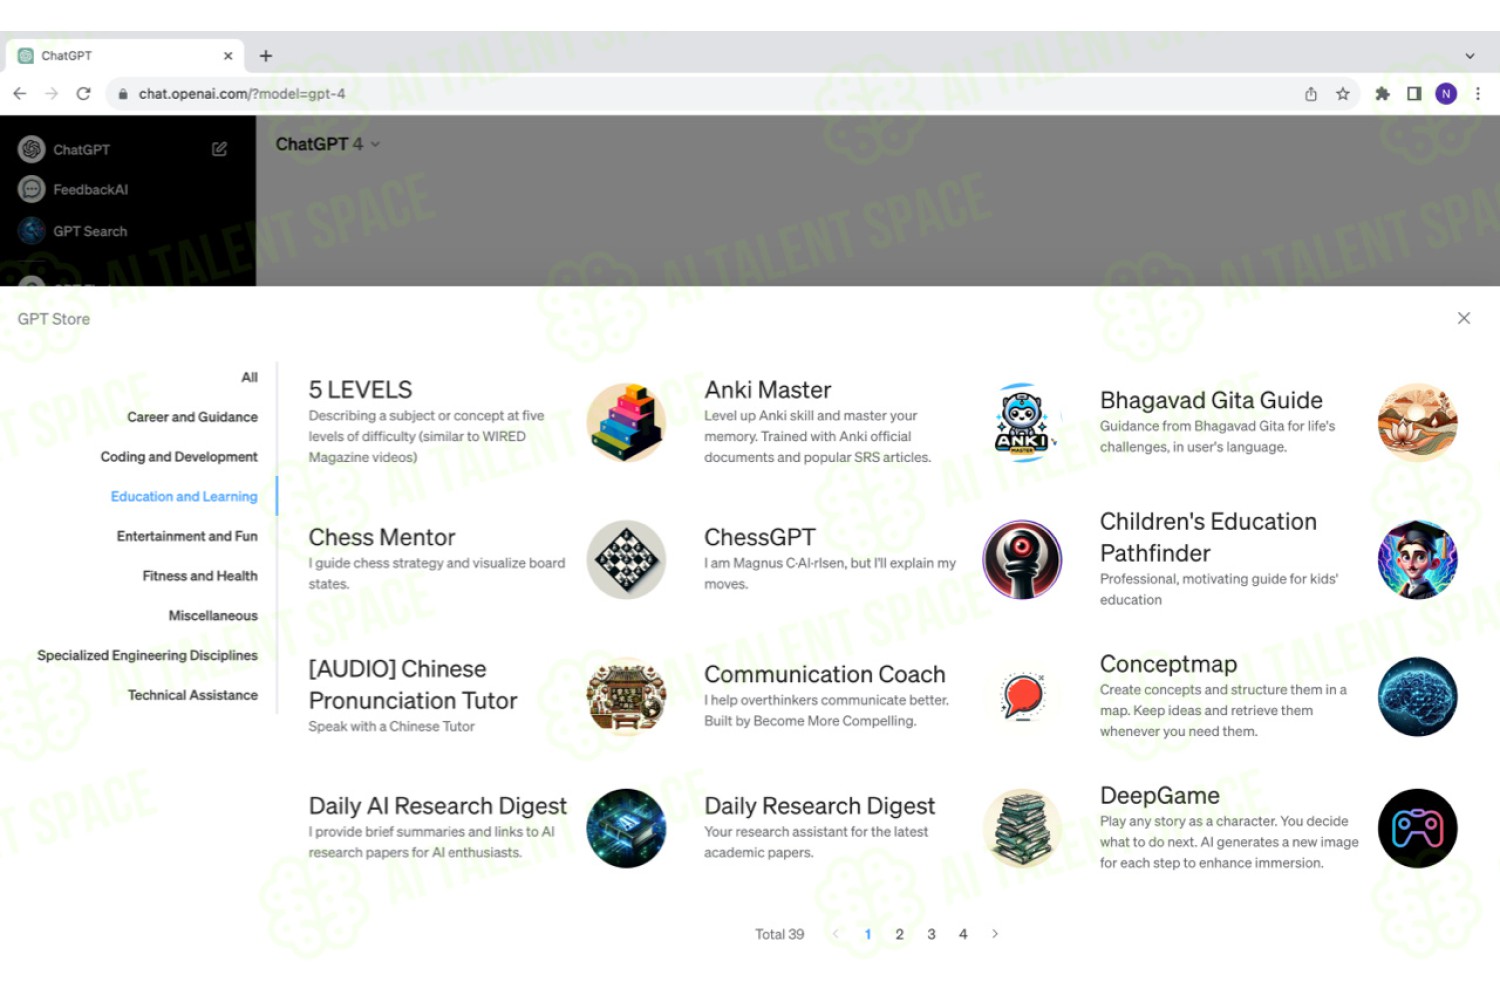
Task: Open the Conceptmap title link
Action: [1168, 664]
